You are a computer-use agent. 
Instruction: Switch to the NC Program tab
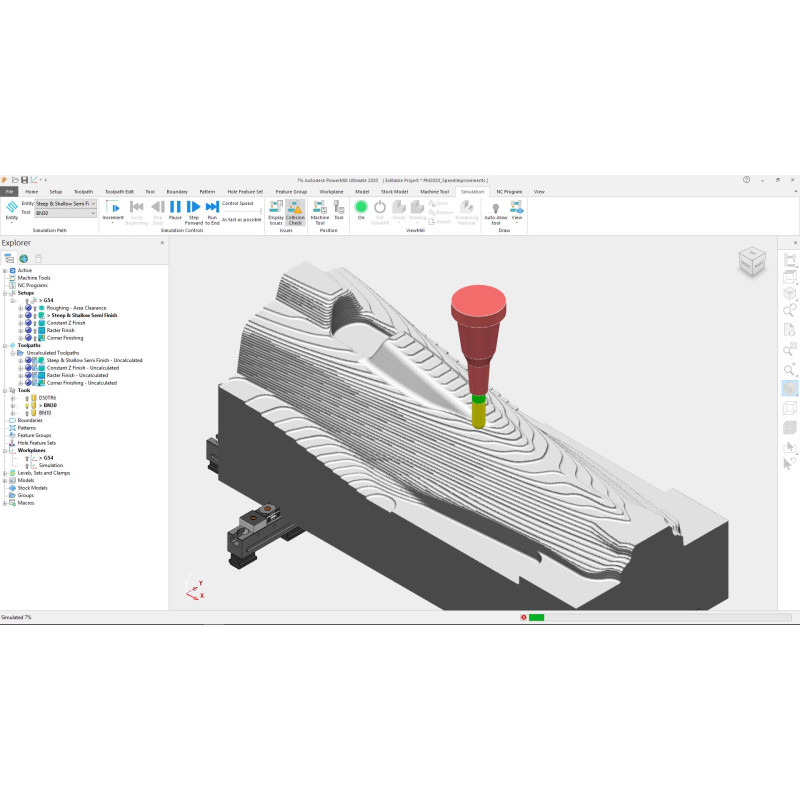(x=509, y=191)
